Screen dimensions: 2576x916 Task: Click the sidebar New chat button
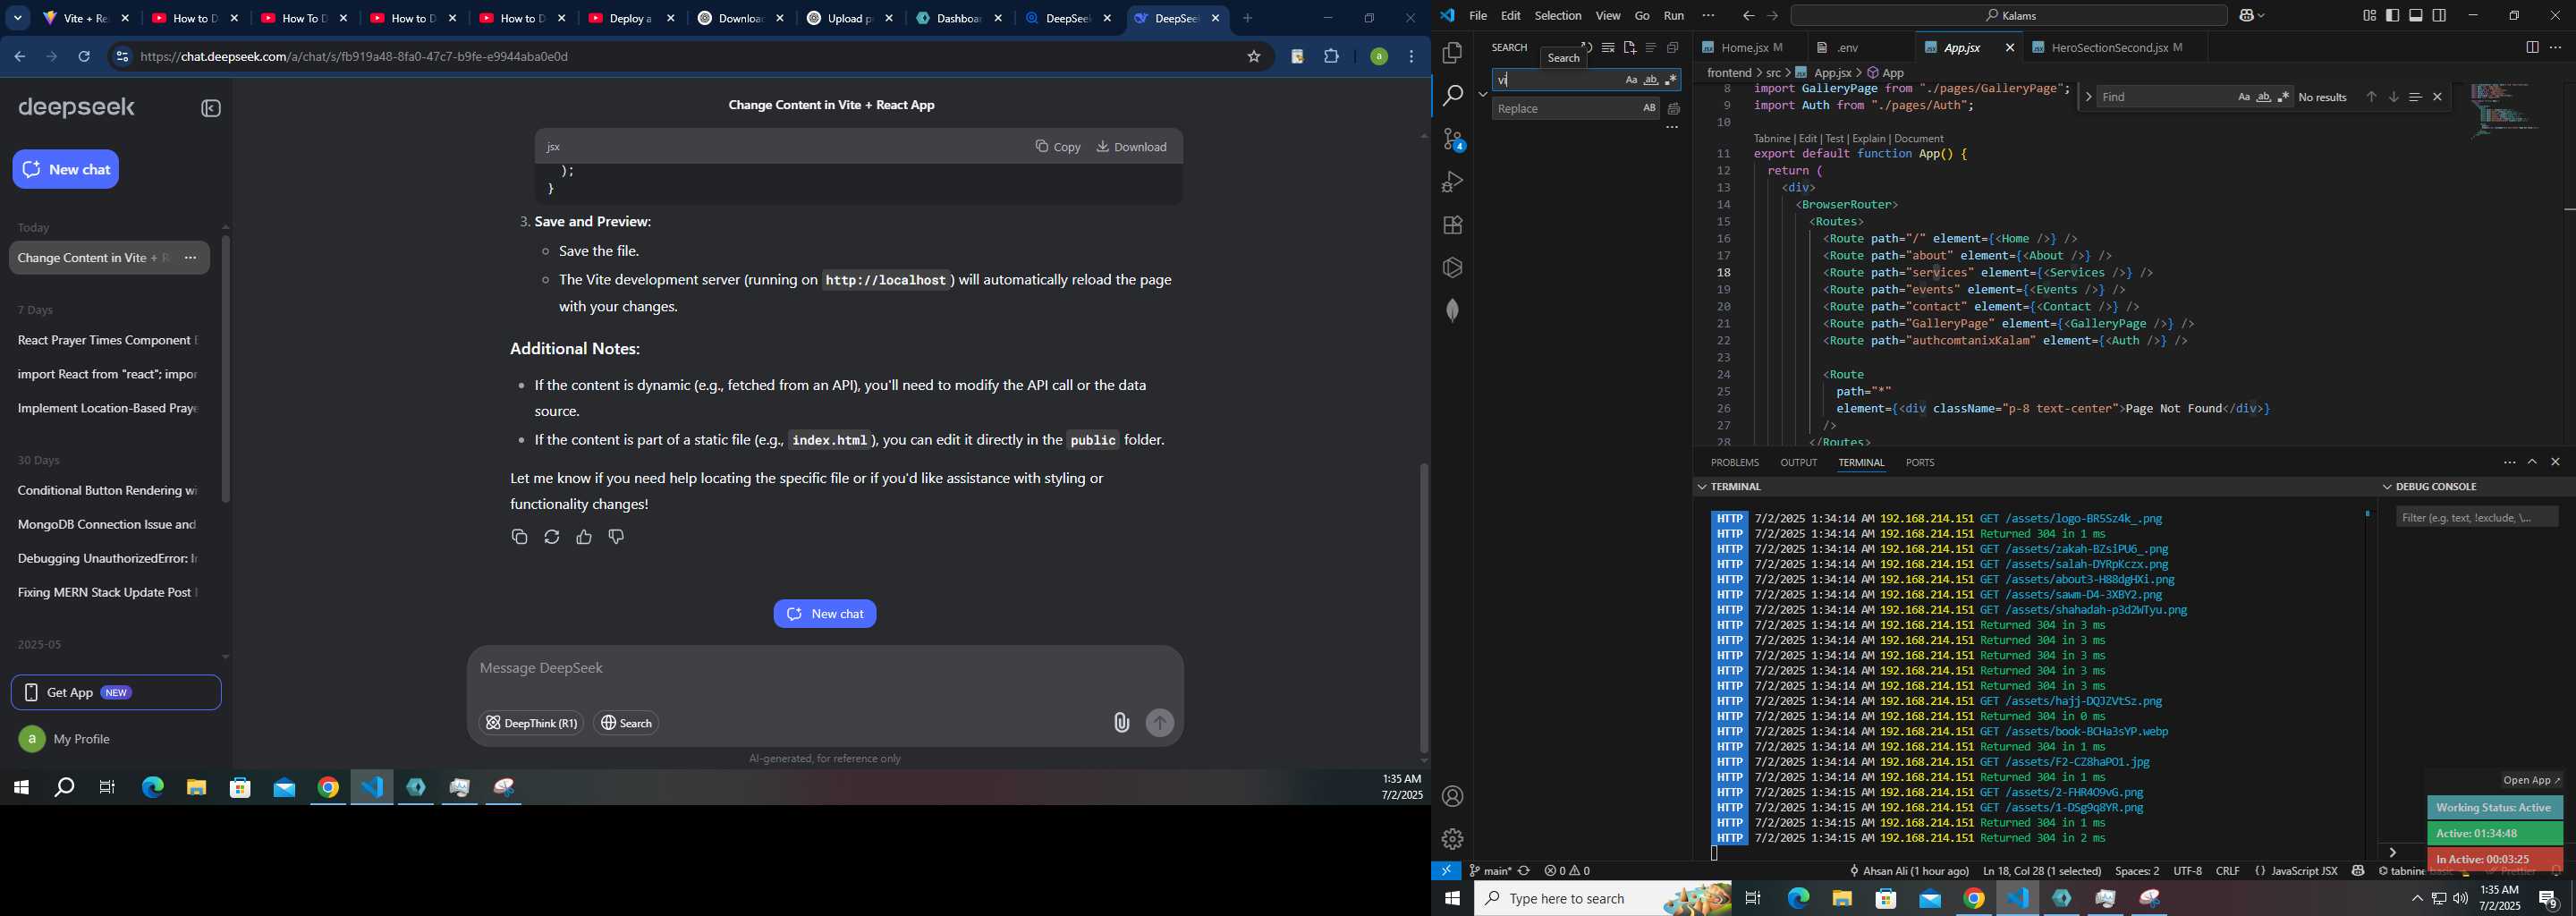[x=66, y=170]
